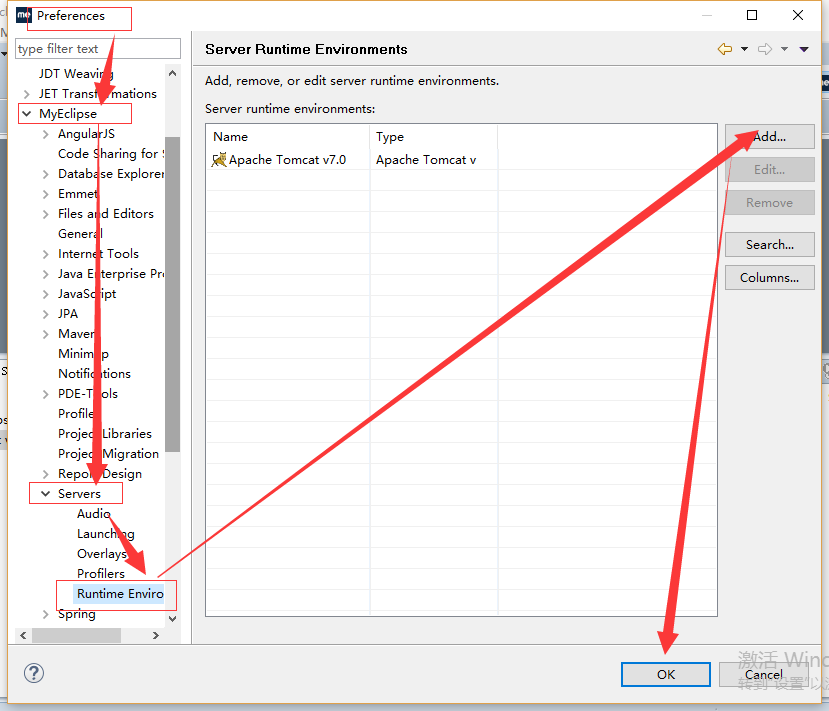The height and width of the screenshot is (711, 829).
Task: Click the Edit... button
Action: [x=769, y=170]
